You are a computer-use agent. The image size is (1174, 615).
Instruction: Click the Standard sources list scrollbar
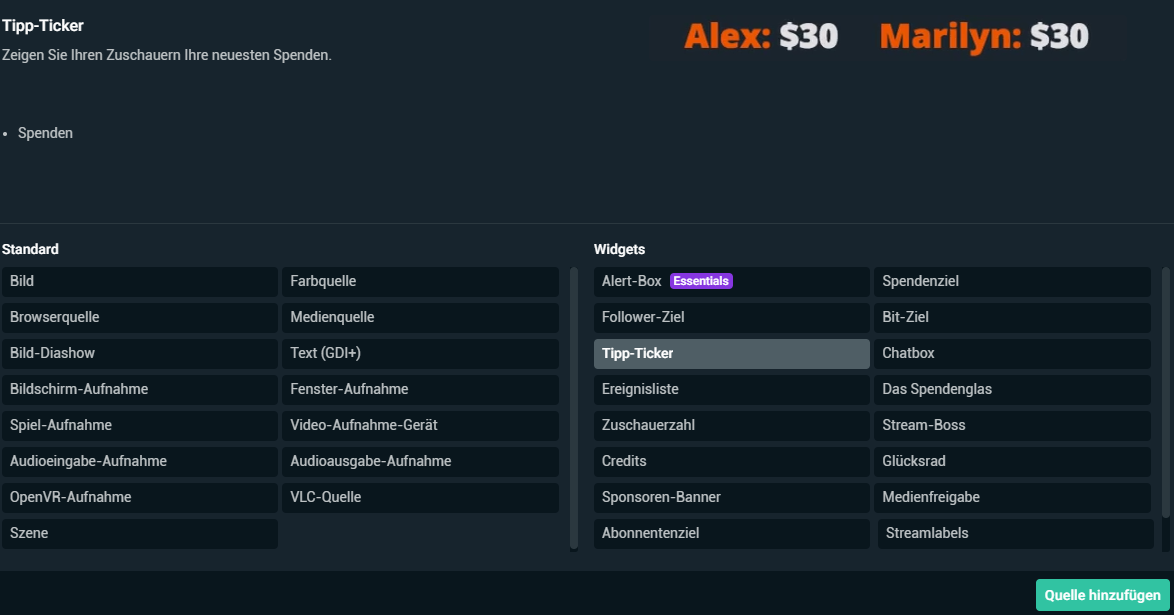point(574,407)
